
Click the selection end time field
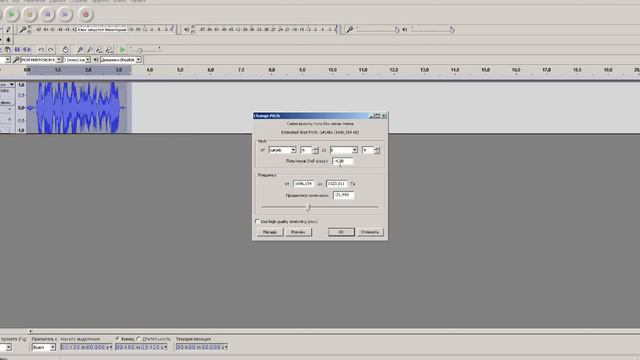141,347
